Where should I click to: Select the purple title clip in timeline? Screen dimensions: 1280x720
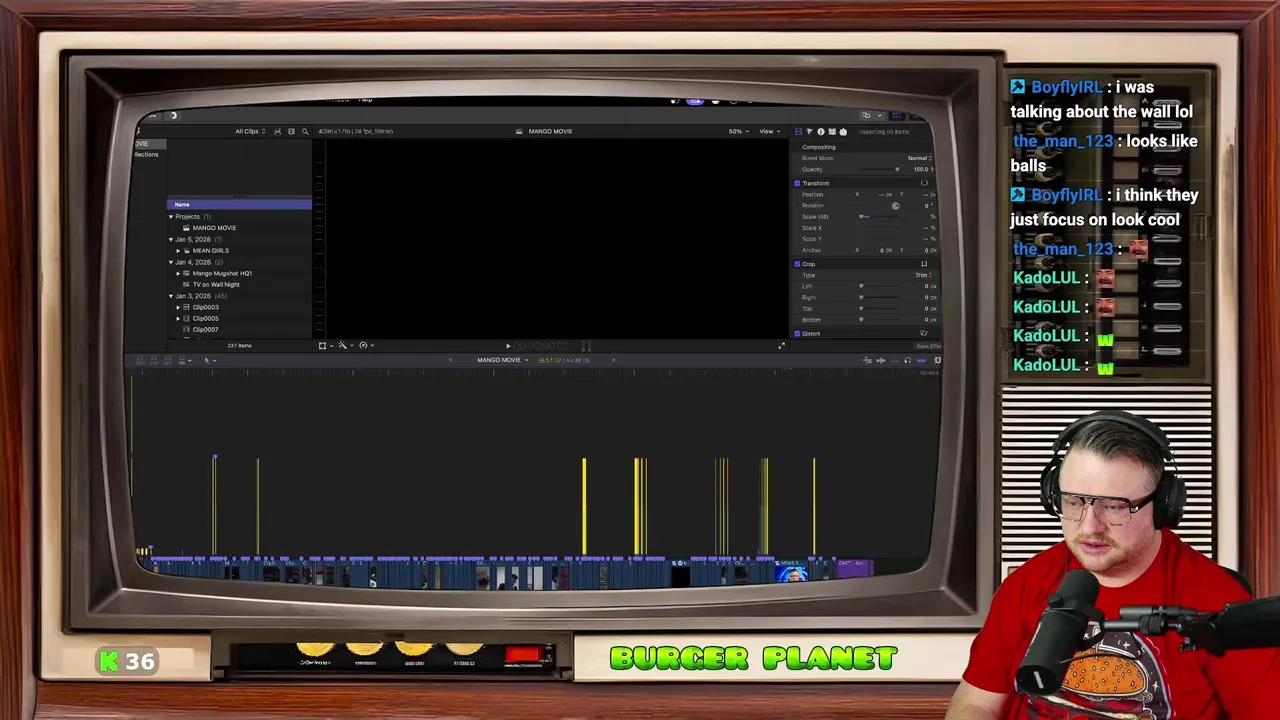[x=855, y=567]
